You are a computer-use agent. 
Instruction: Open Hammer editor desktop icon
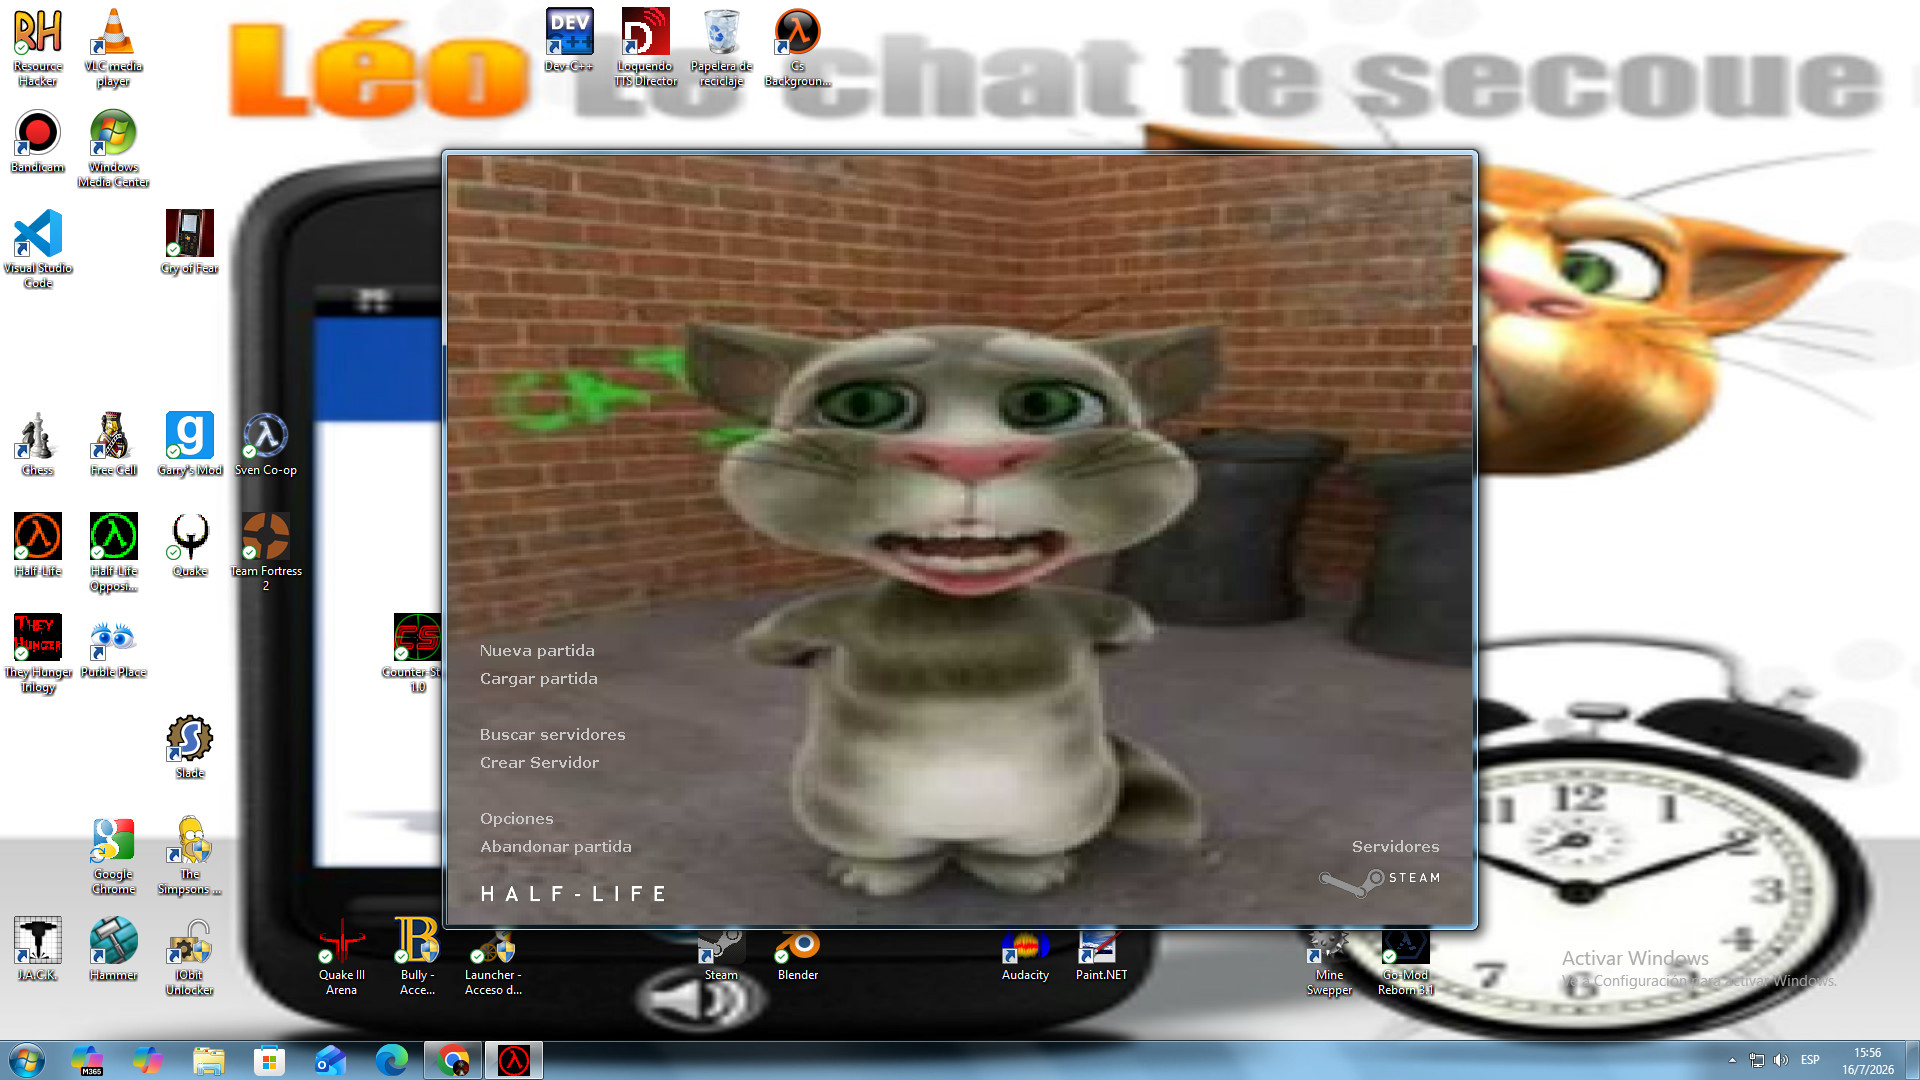[x=113, y=949]
